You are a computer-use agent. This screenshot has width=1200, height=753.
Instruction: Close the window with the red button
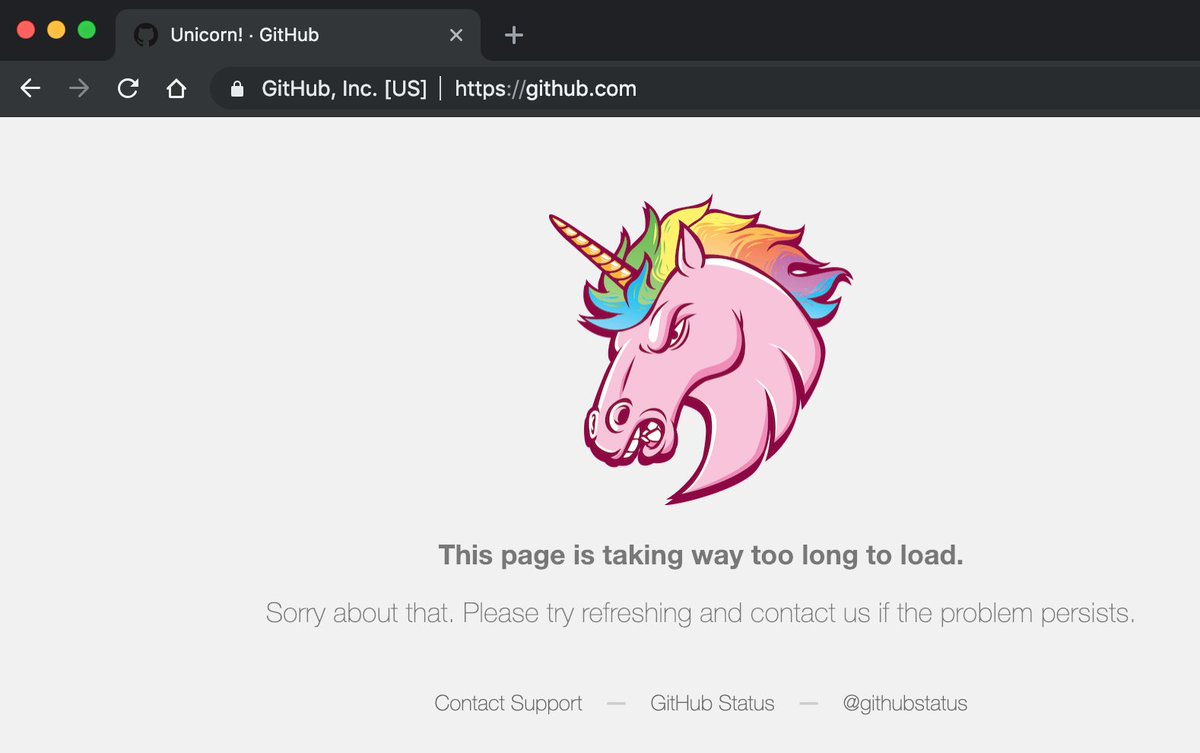tap(26, 30)
